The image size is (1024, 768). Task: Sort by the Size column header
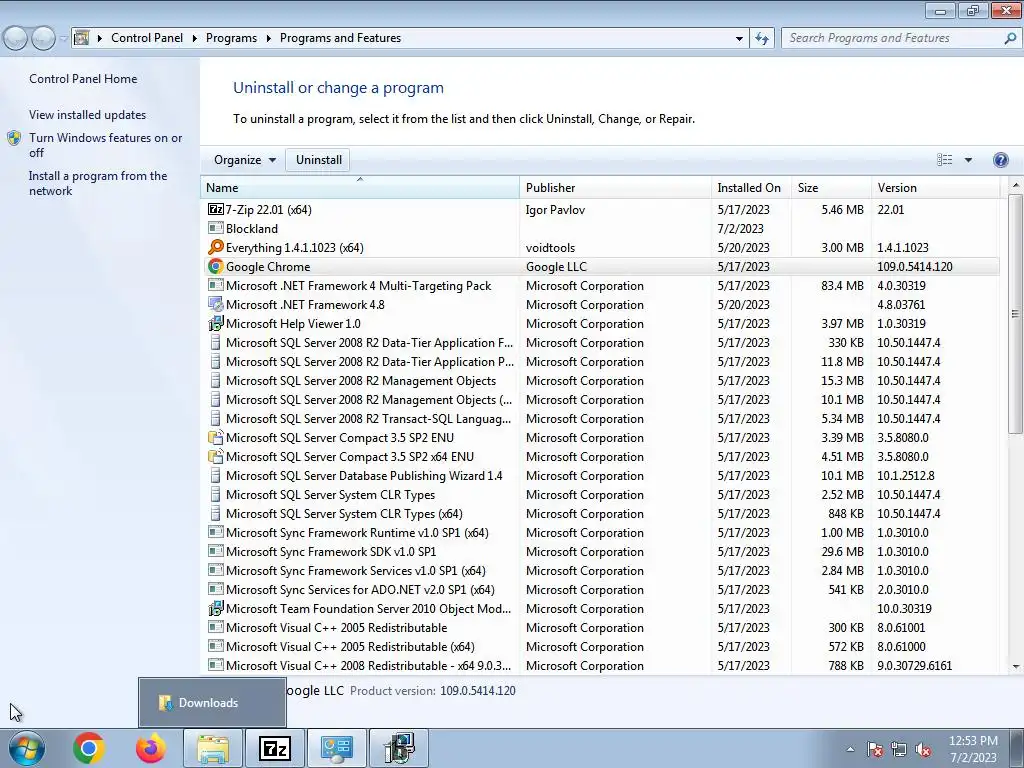pyautogui.click(x=832, y=187)
